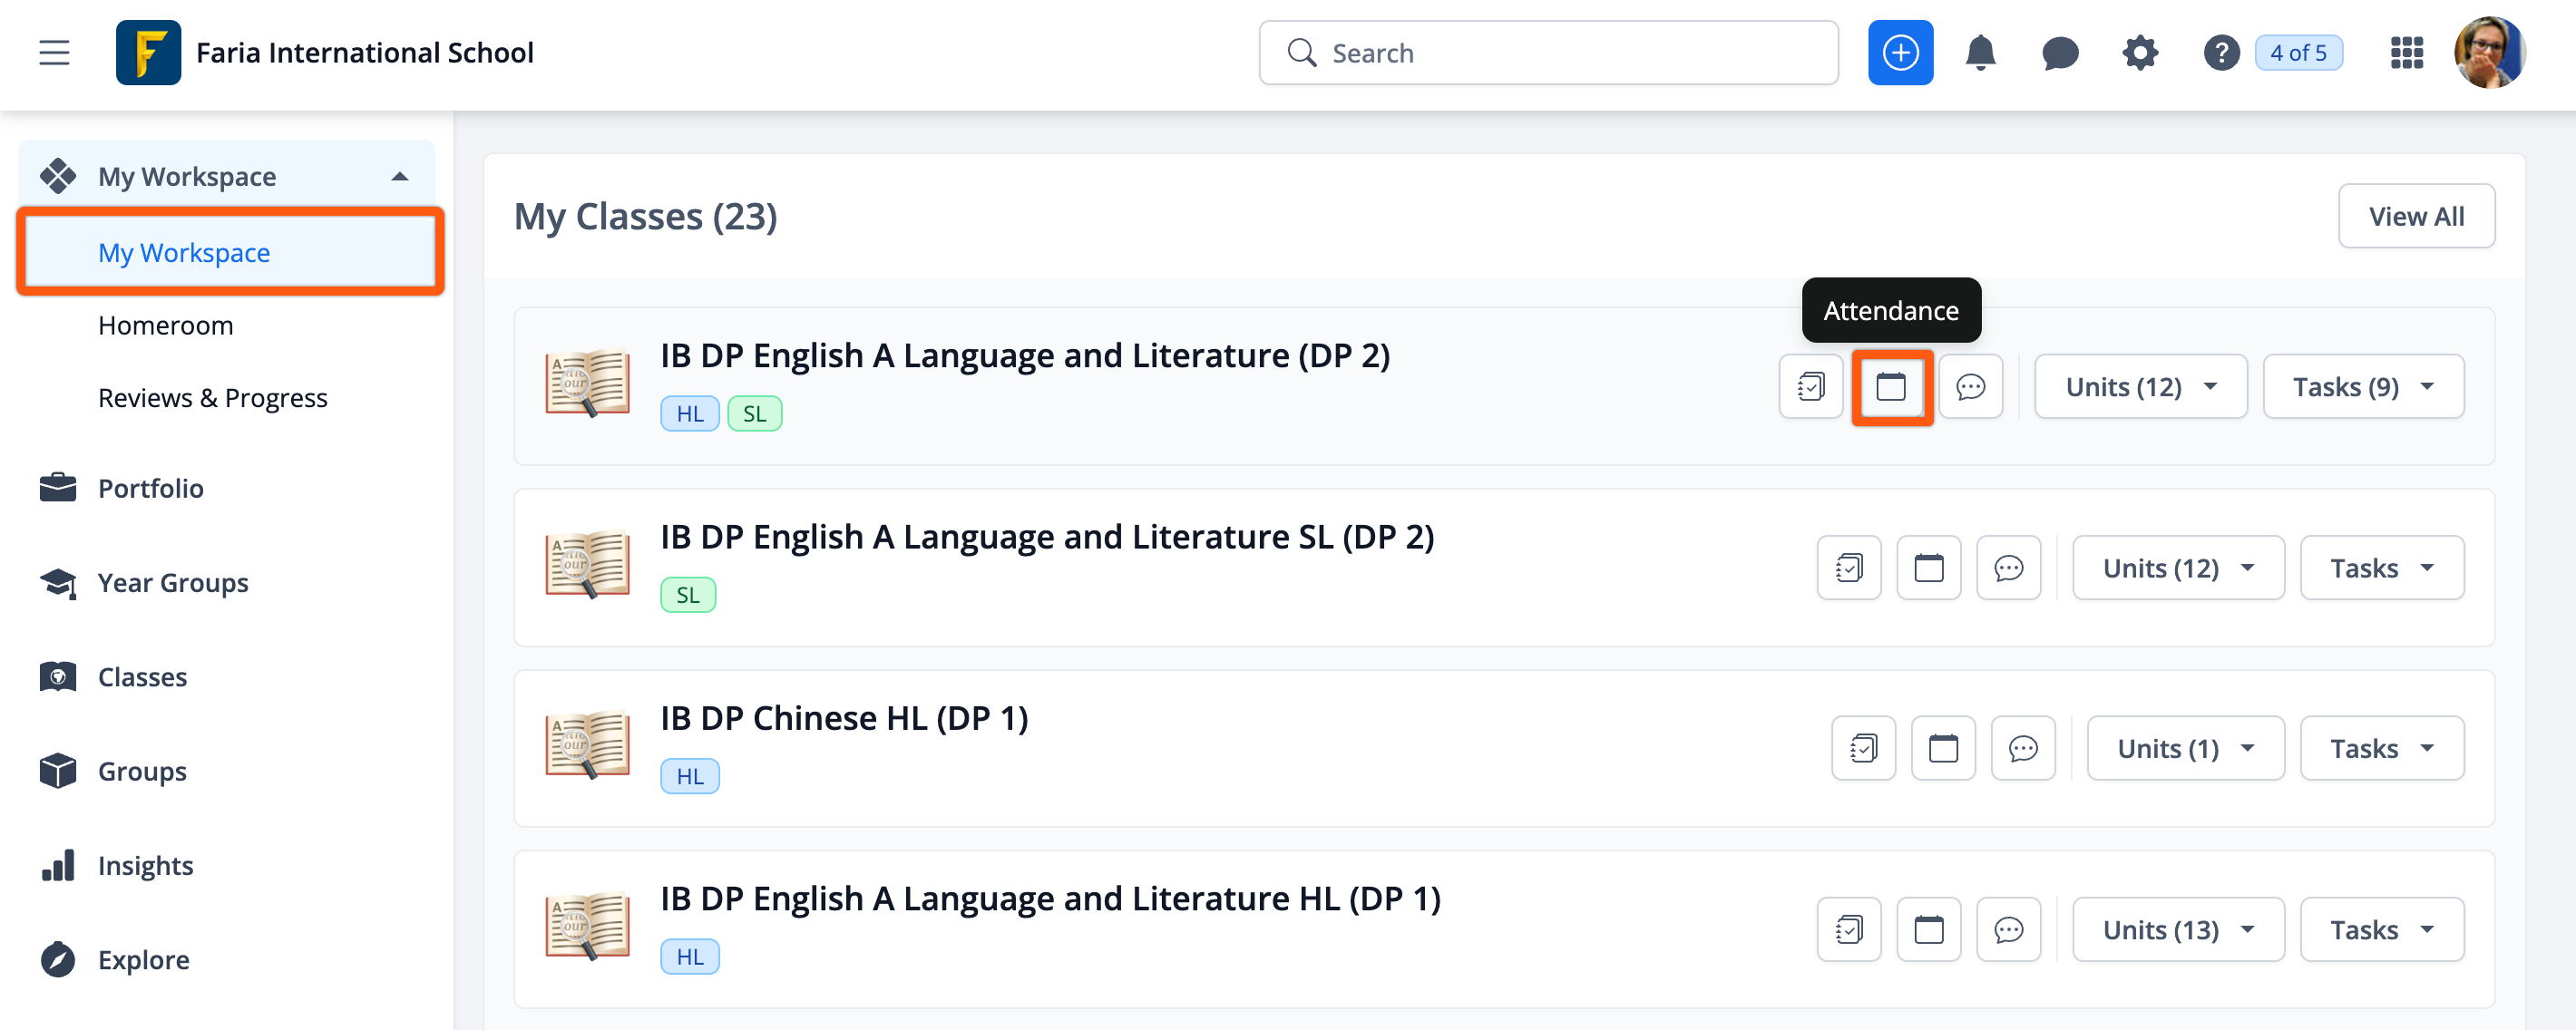The height and width of the screenshot is (1030, 2576).
Task: Open the attendance calendar for English A Language and Literature HL (DP 1)
Action: coord(1928,930)
